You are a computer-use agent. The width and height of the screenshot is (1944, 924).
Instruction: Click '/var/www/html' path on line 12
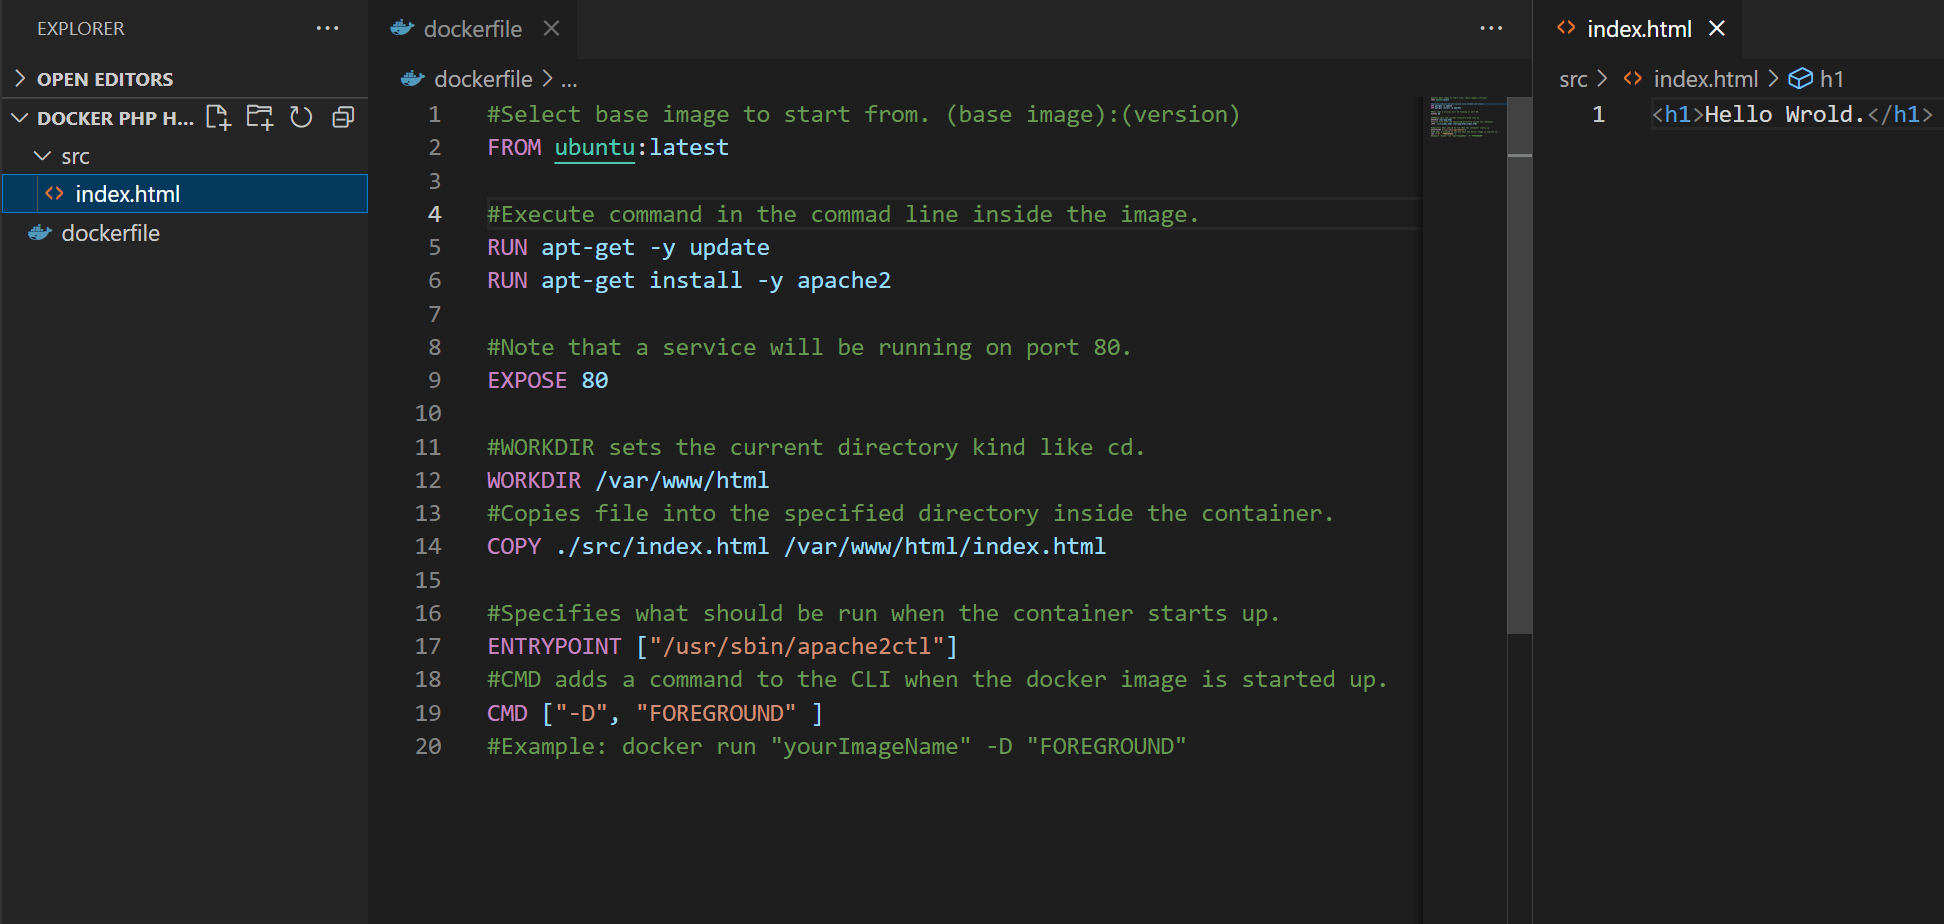pyautogui.click(x=682, y=480)
